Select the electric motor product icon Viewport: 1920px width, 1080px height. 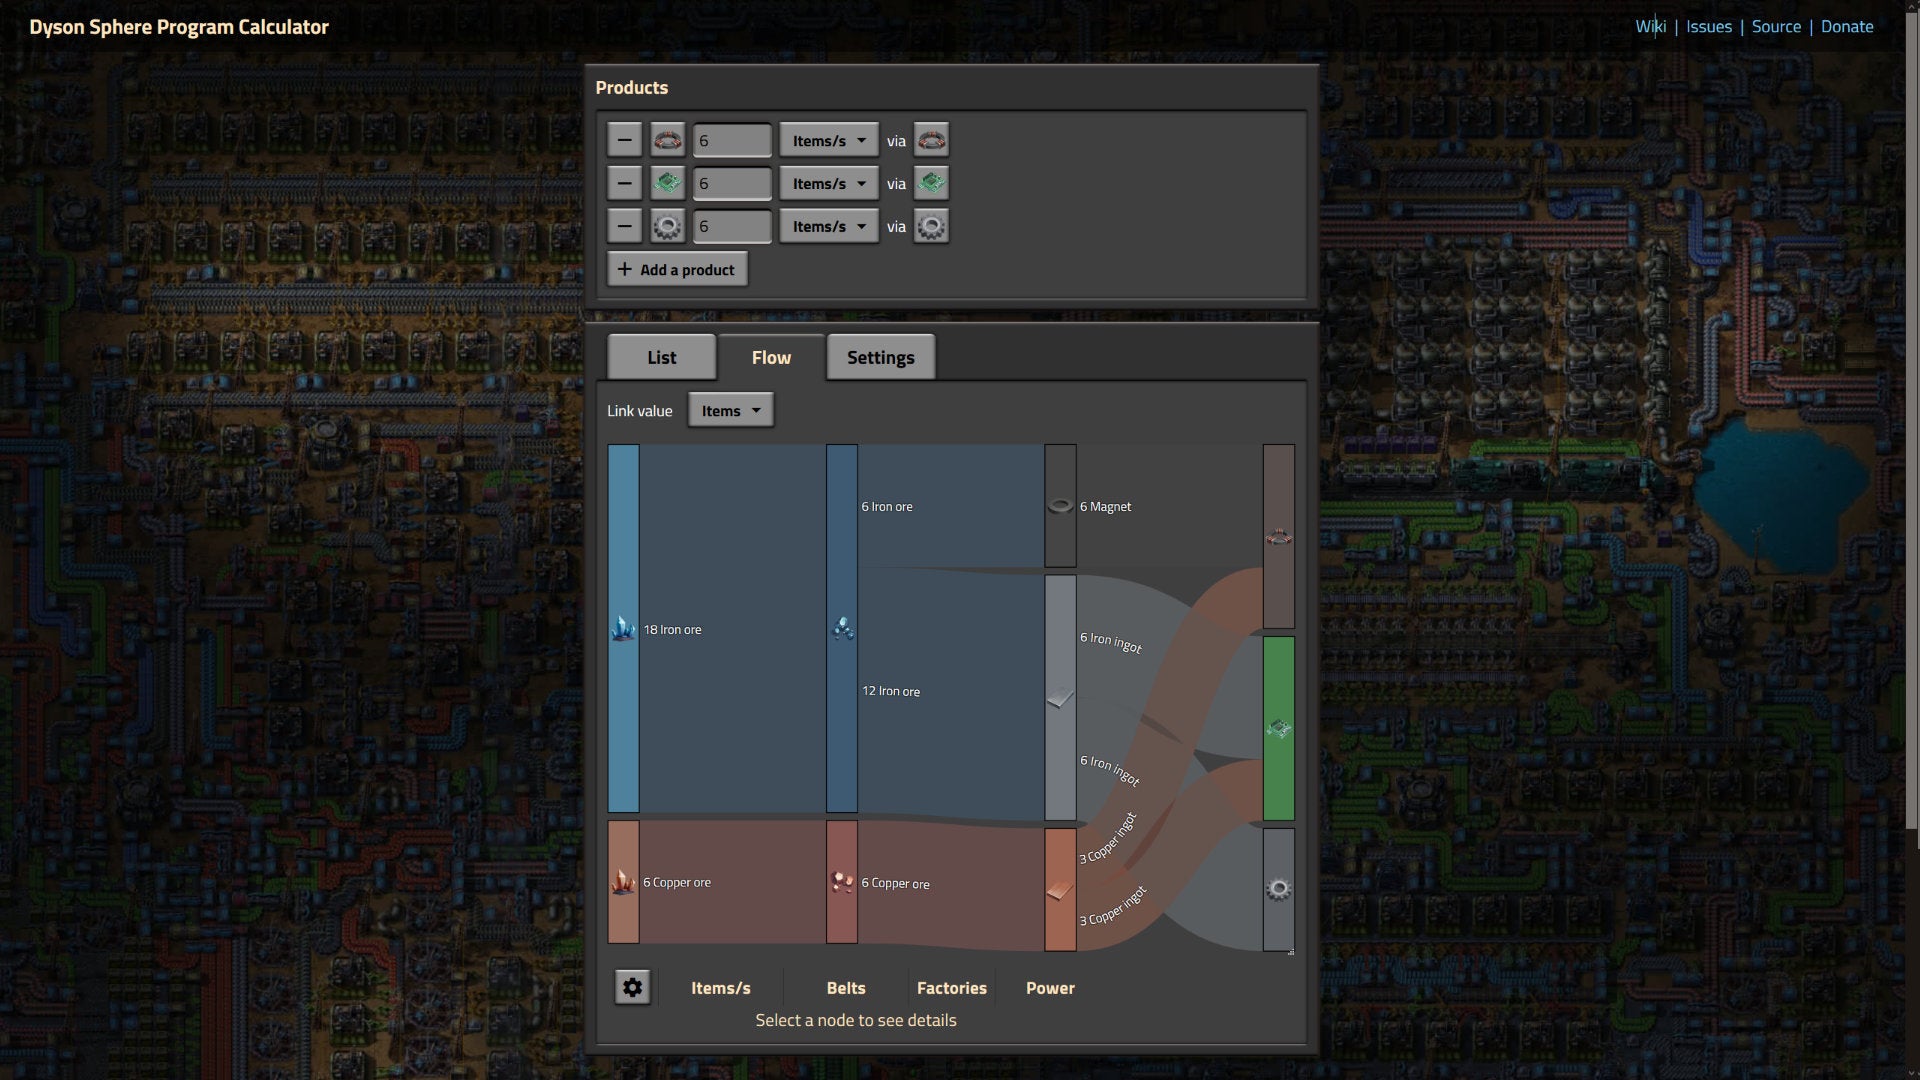(667, 140)
